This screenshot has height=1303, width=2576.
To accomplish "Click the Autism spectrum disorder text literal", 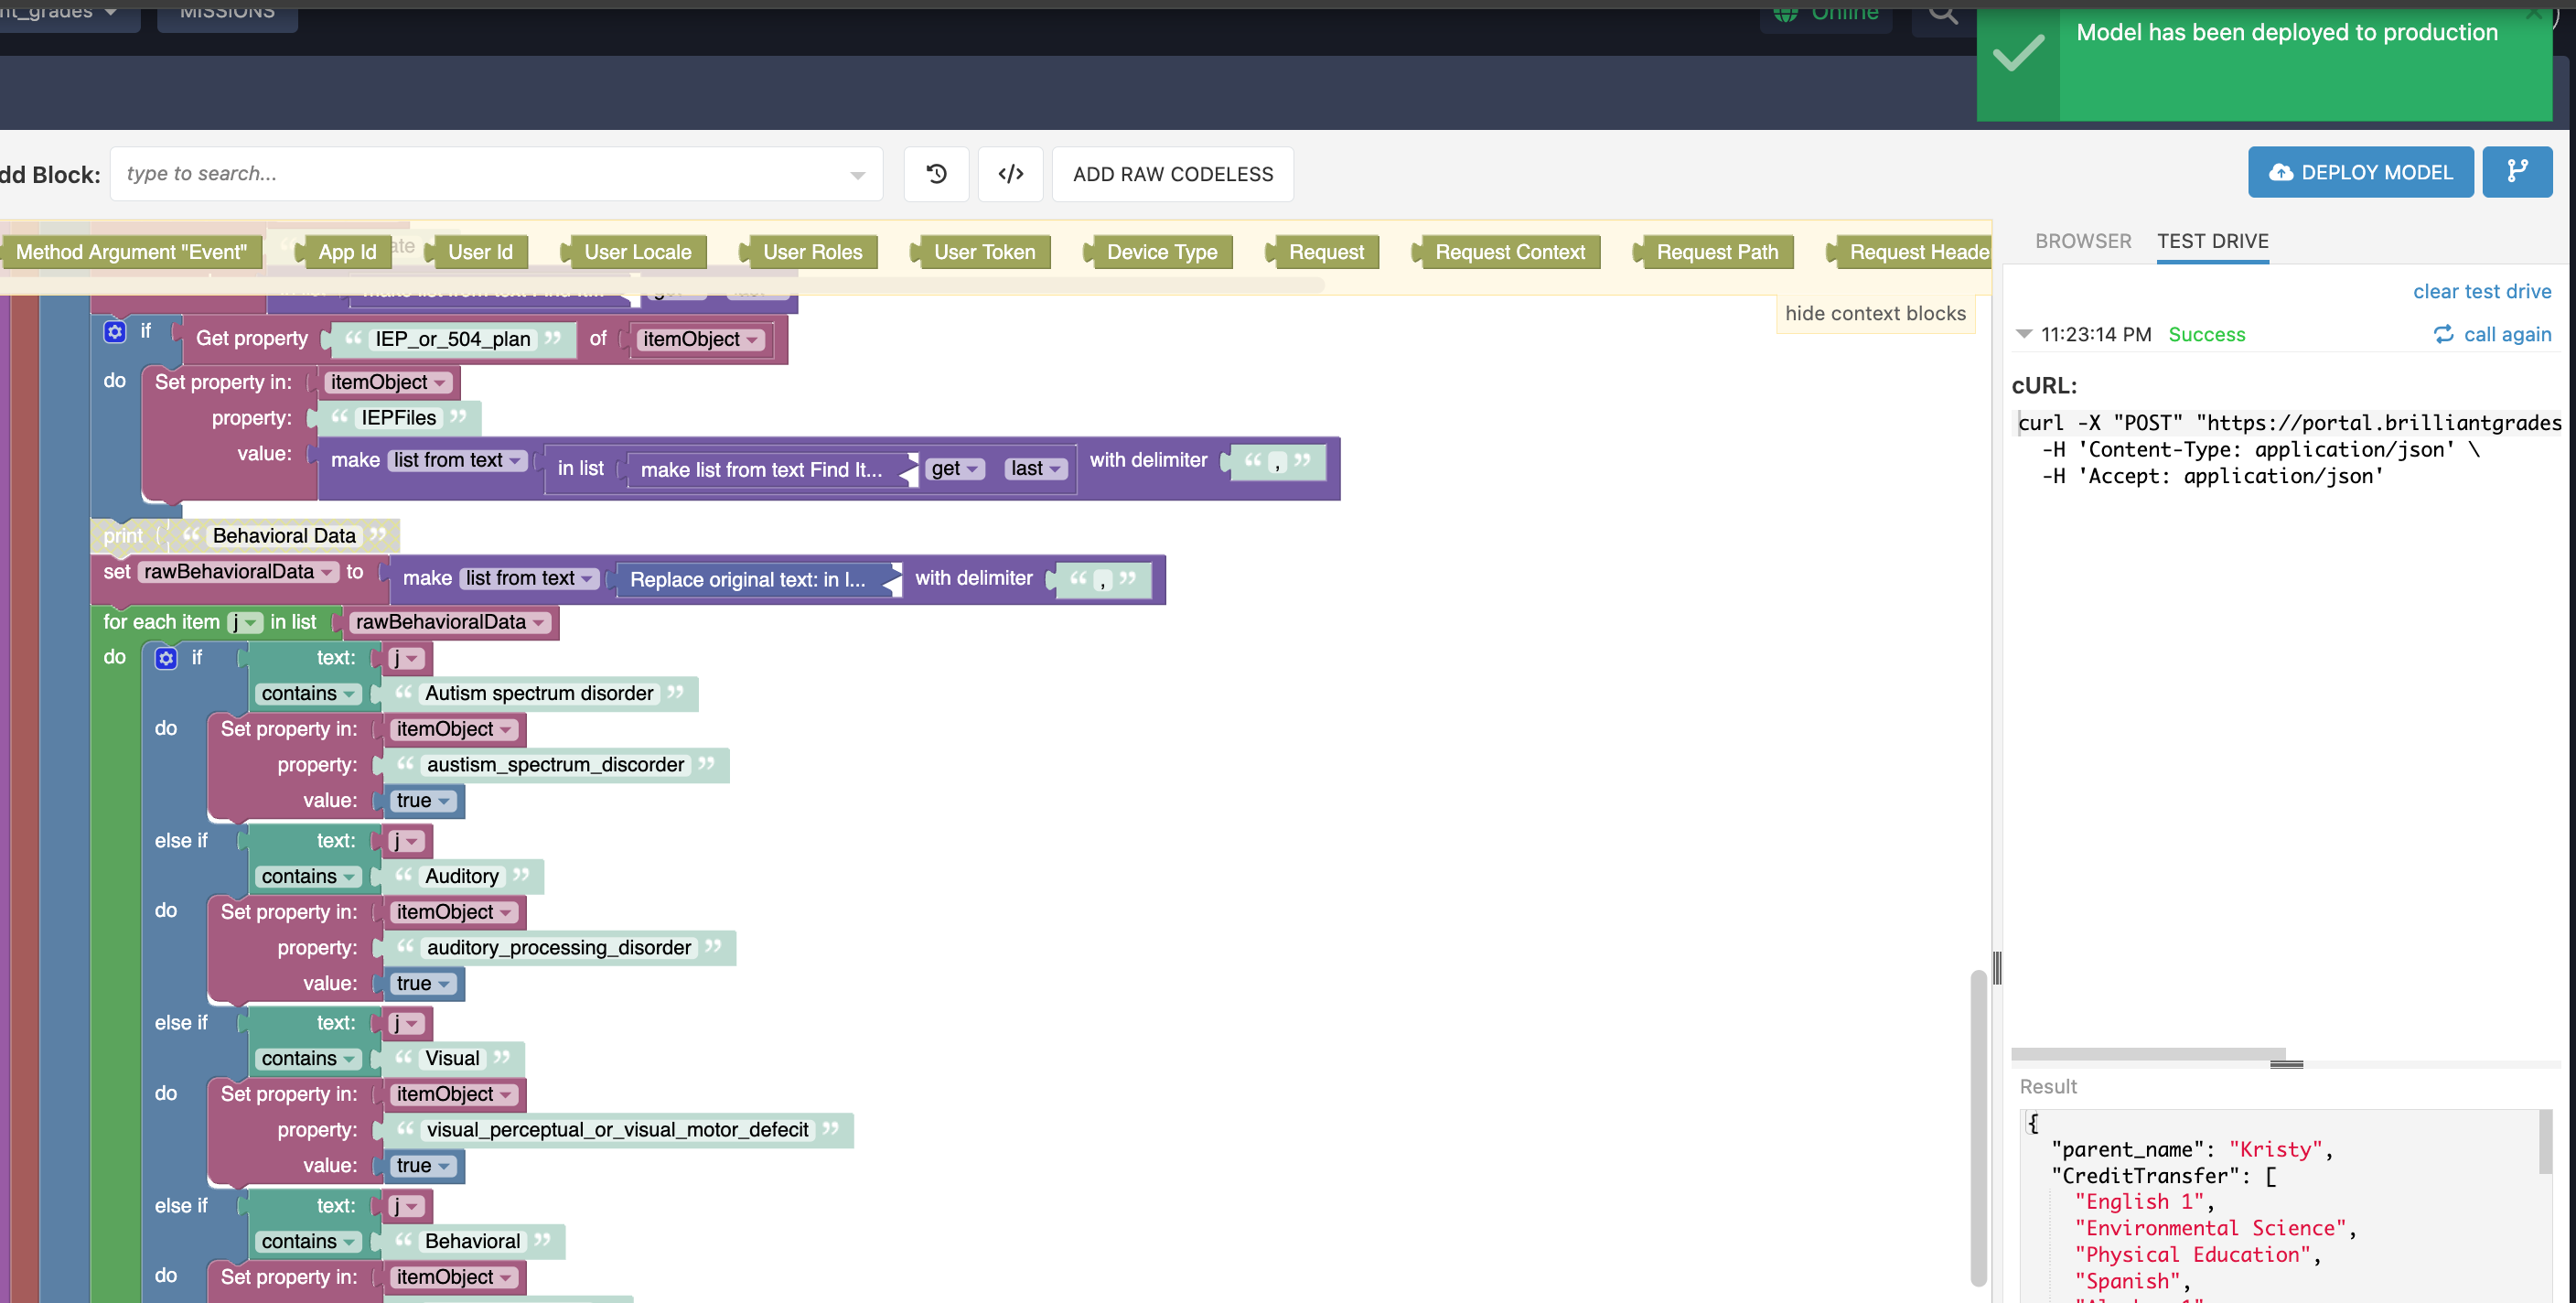I will (x=539, y=694).
